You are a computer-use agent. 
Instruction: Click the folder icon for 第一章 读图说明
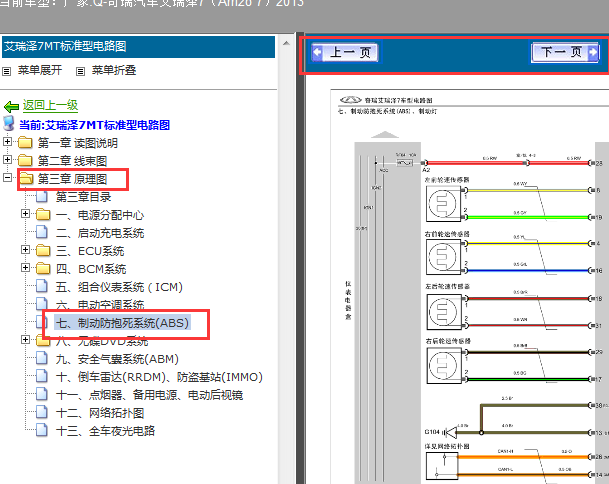(26, 143)
